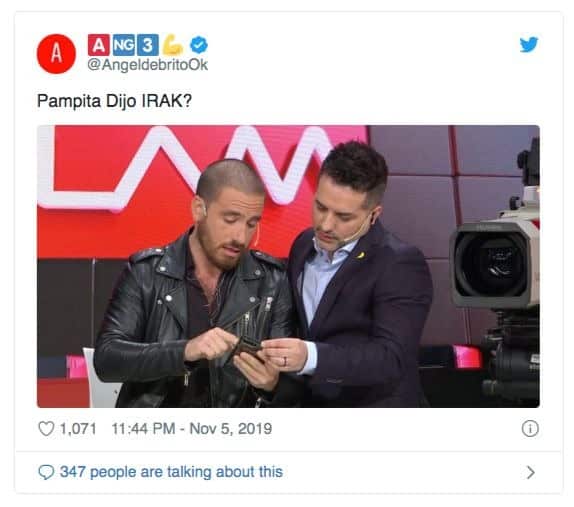The width and height of the screenshot is (574, 507).
Task: Like the tweet with heart icon
Action: 46,429
